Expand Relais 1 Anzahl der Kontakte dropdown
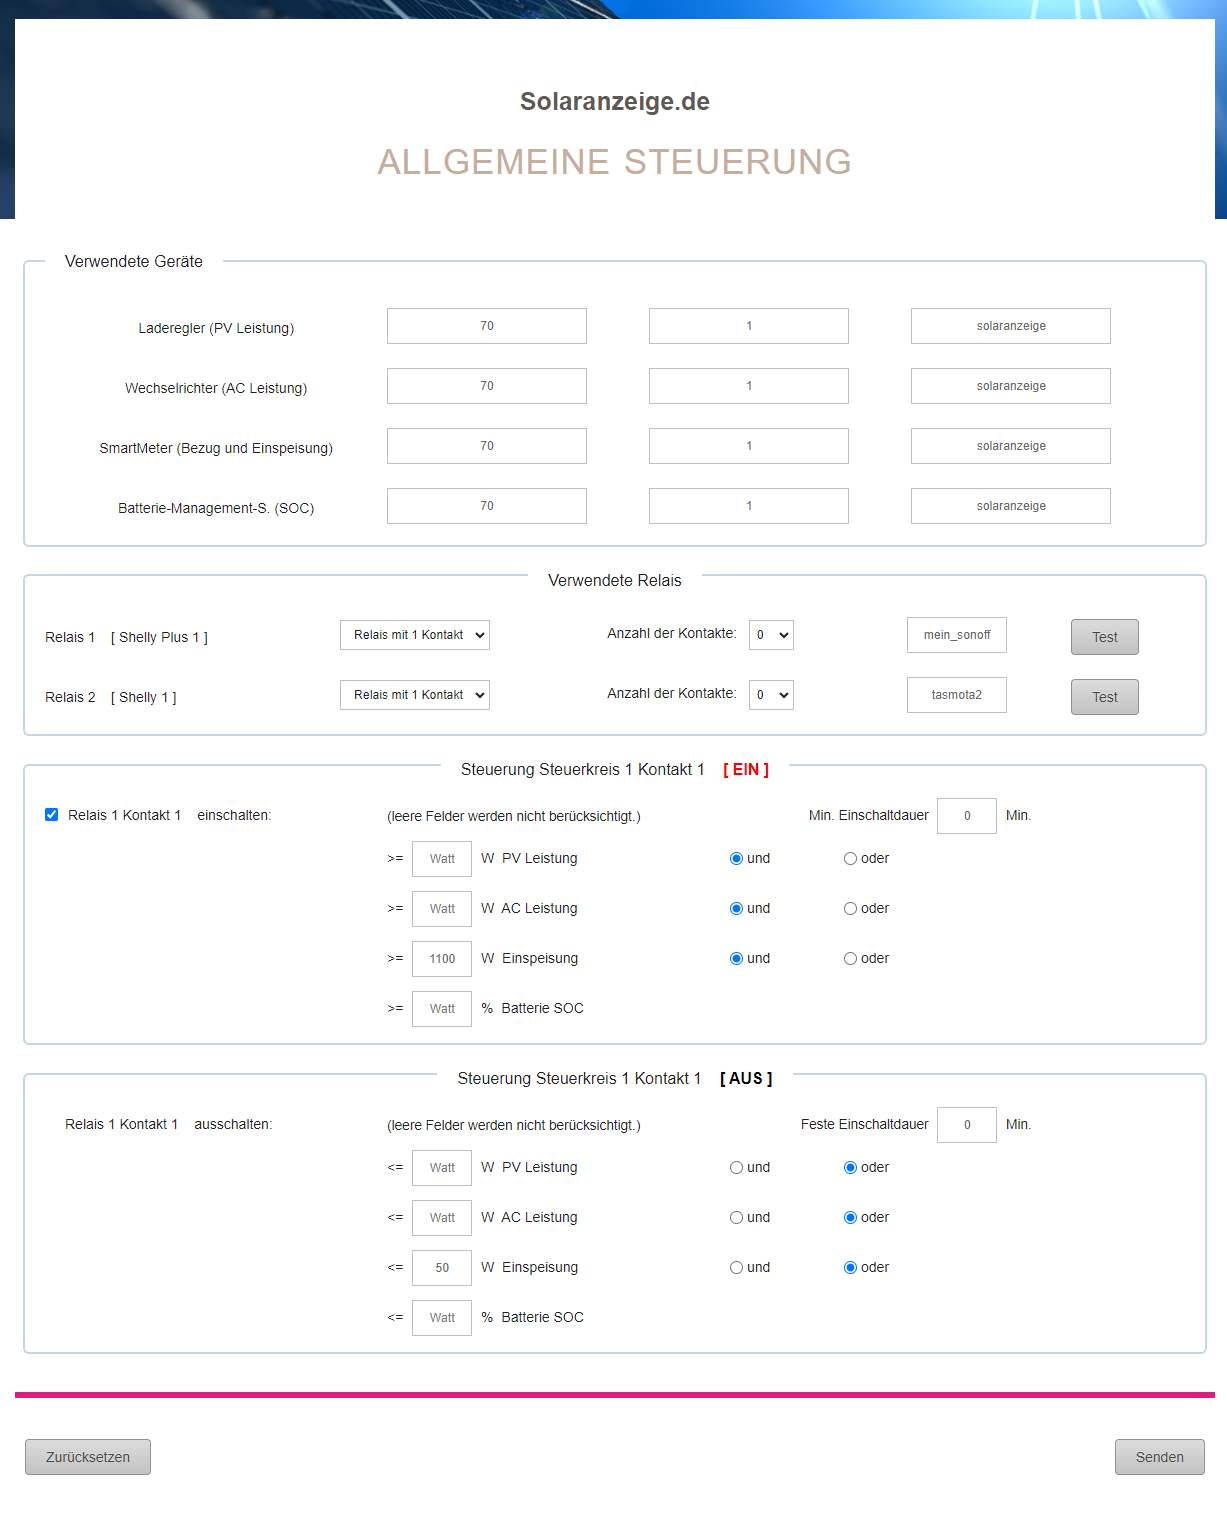Image resolution: width=1227 pixels, height=1539 pixels. click(771, 635)
